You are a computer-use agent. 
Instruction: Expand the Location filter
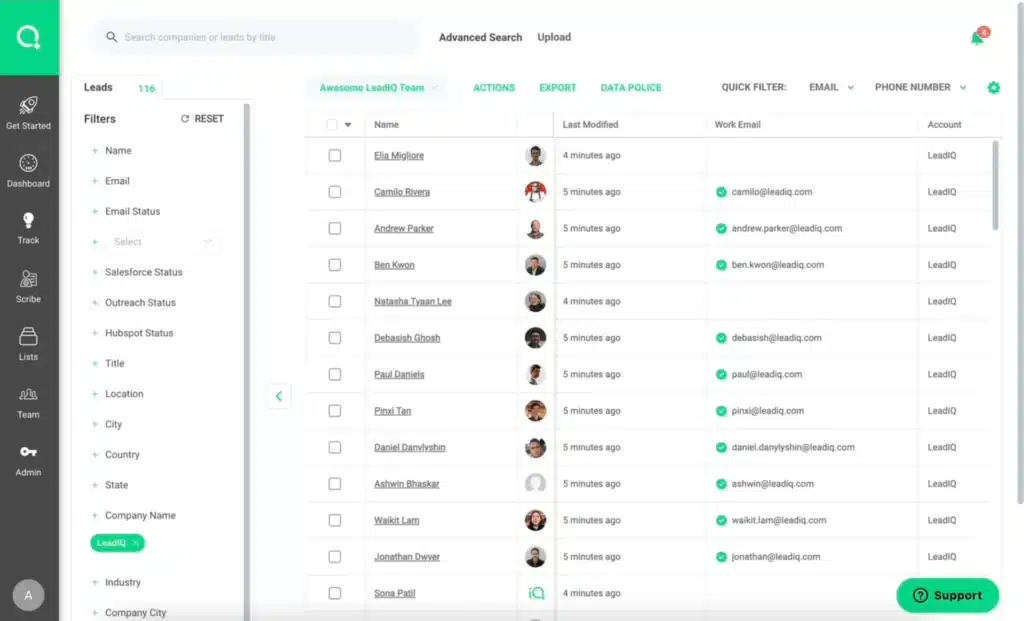tap(118, 394)
